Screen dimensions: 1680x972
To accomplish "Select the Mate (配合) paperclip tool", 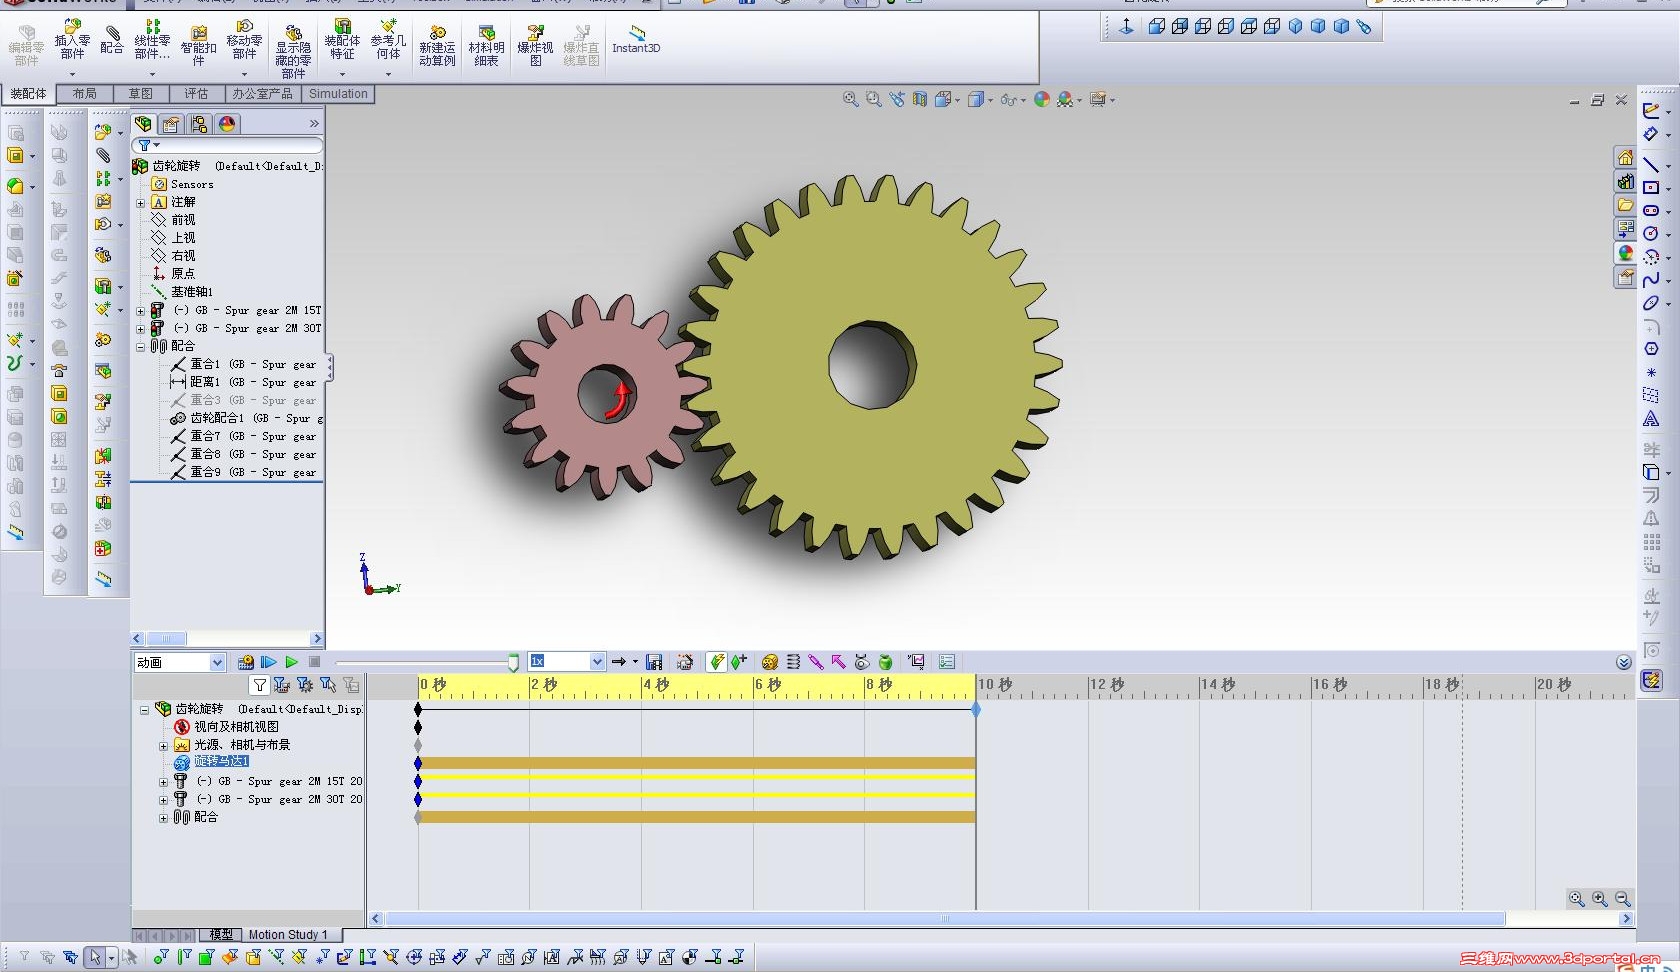I will click(112, 40).
